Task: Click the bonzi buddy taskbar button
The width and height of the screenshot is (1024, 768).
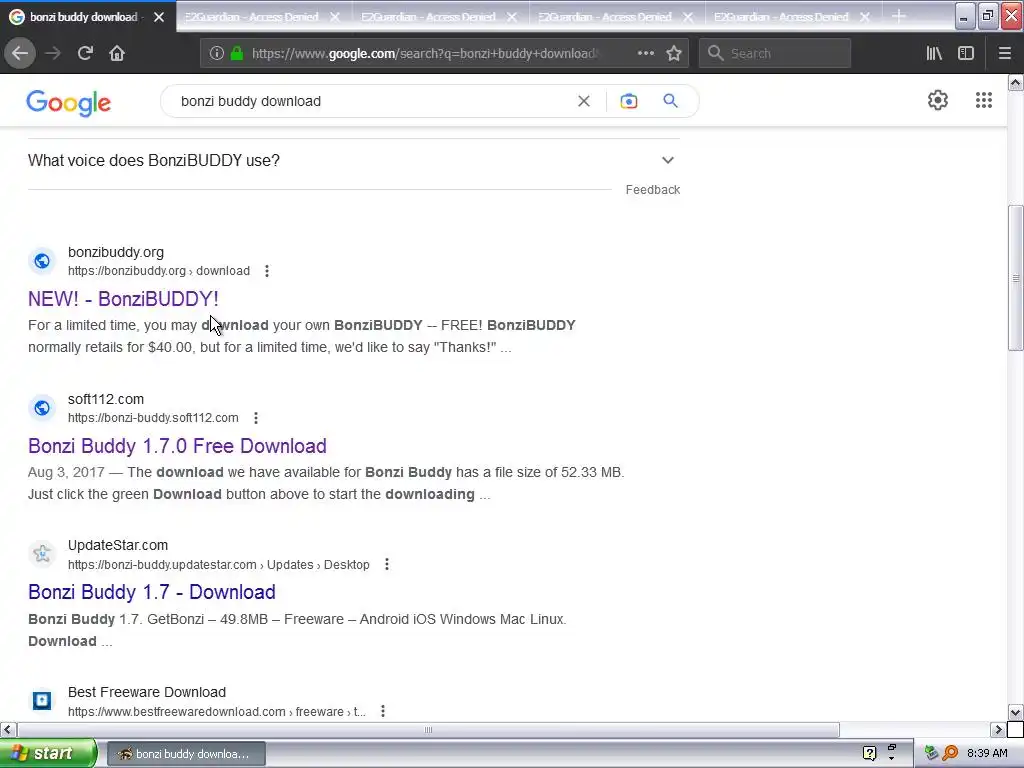Action: tap(186, 754)
